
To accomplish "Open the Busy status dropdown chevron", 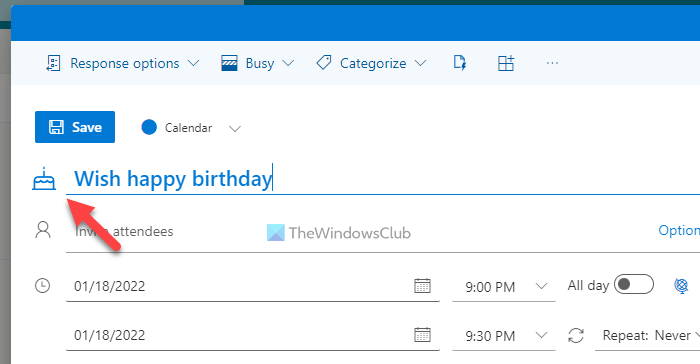I will 288,63.
